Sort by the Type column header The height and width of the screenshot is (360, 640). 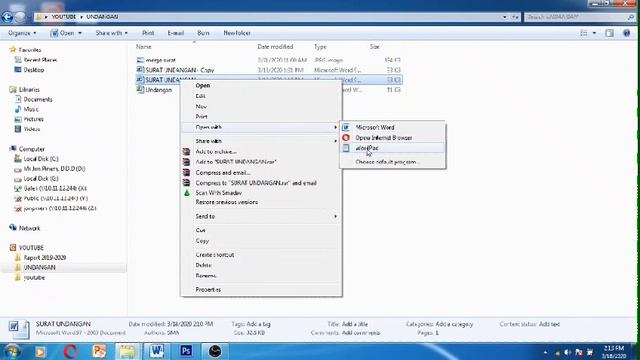(320, 47)
